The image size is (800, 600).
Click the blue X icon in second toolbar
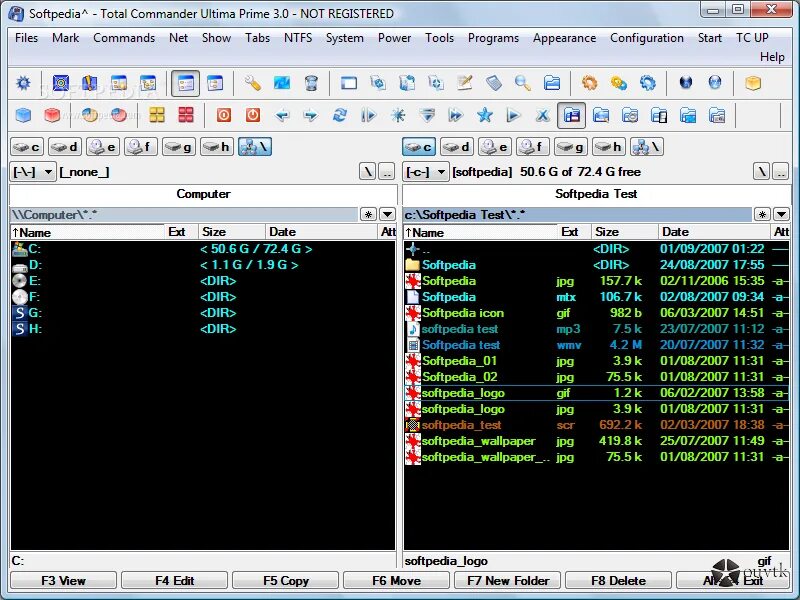tap(542, 115)
